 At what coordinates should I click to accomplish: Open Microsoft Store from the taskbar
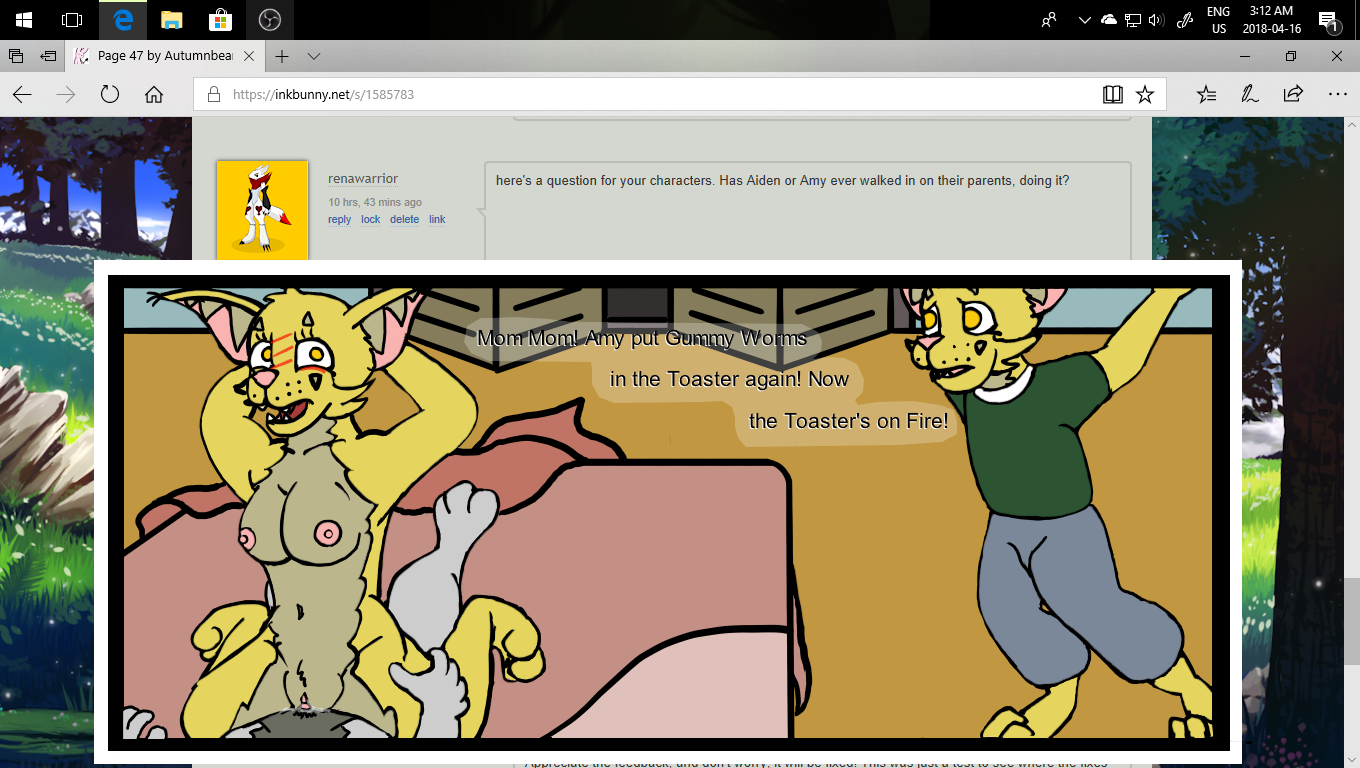[x=220, y=20]
